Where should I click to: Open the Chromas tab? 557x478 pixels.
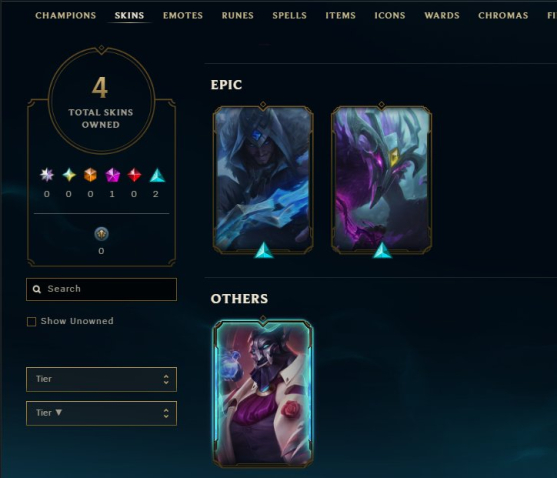click(x=503, y=16)
